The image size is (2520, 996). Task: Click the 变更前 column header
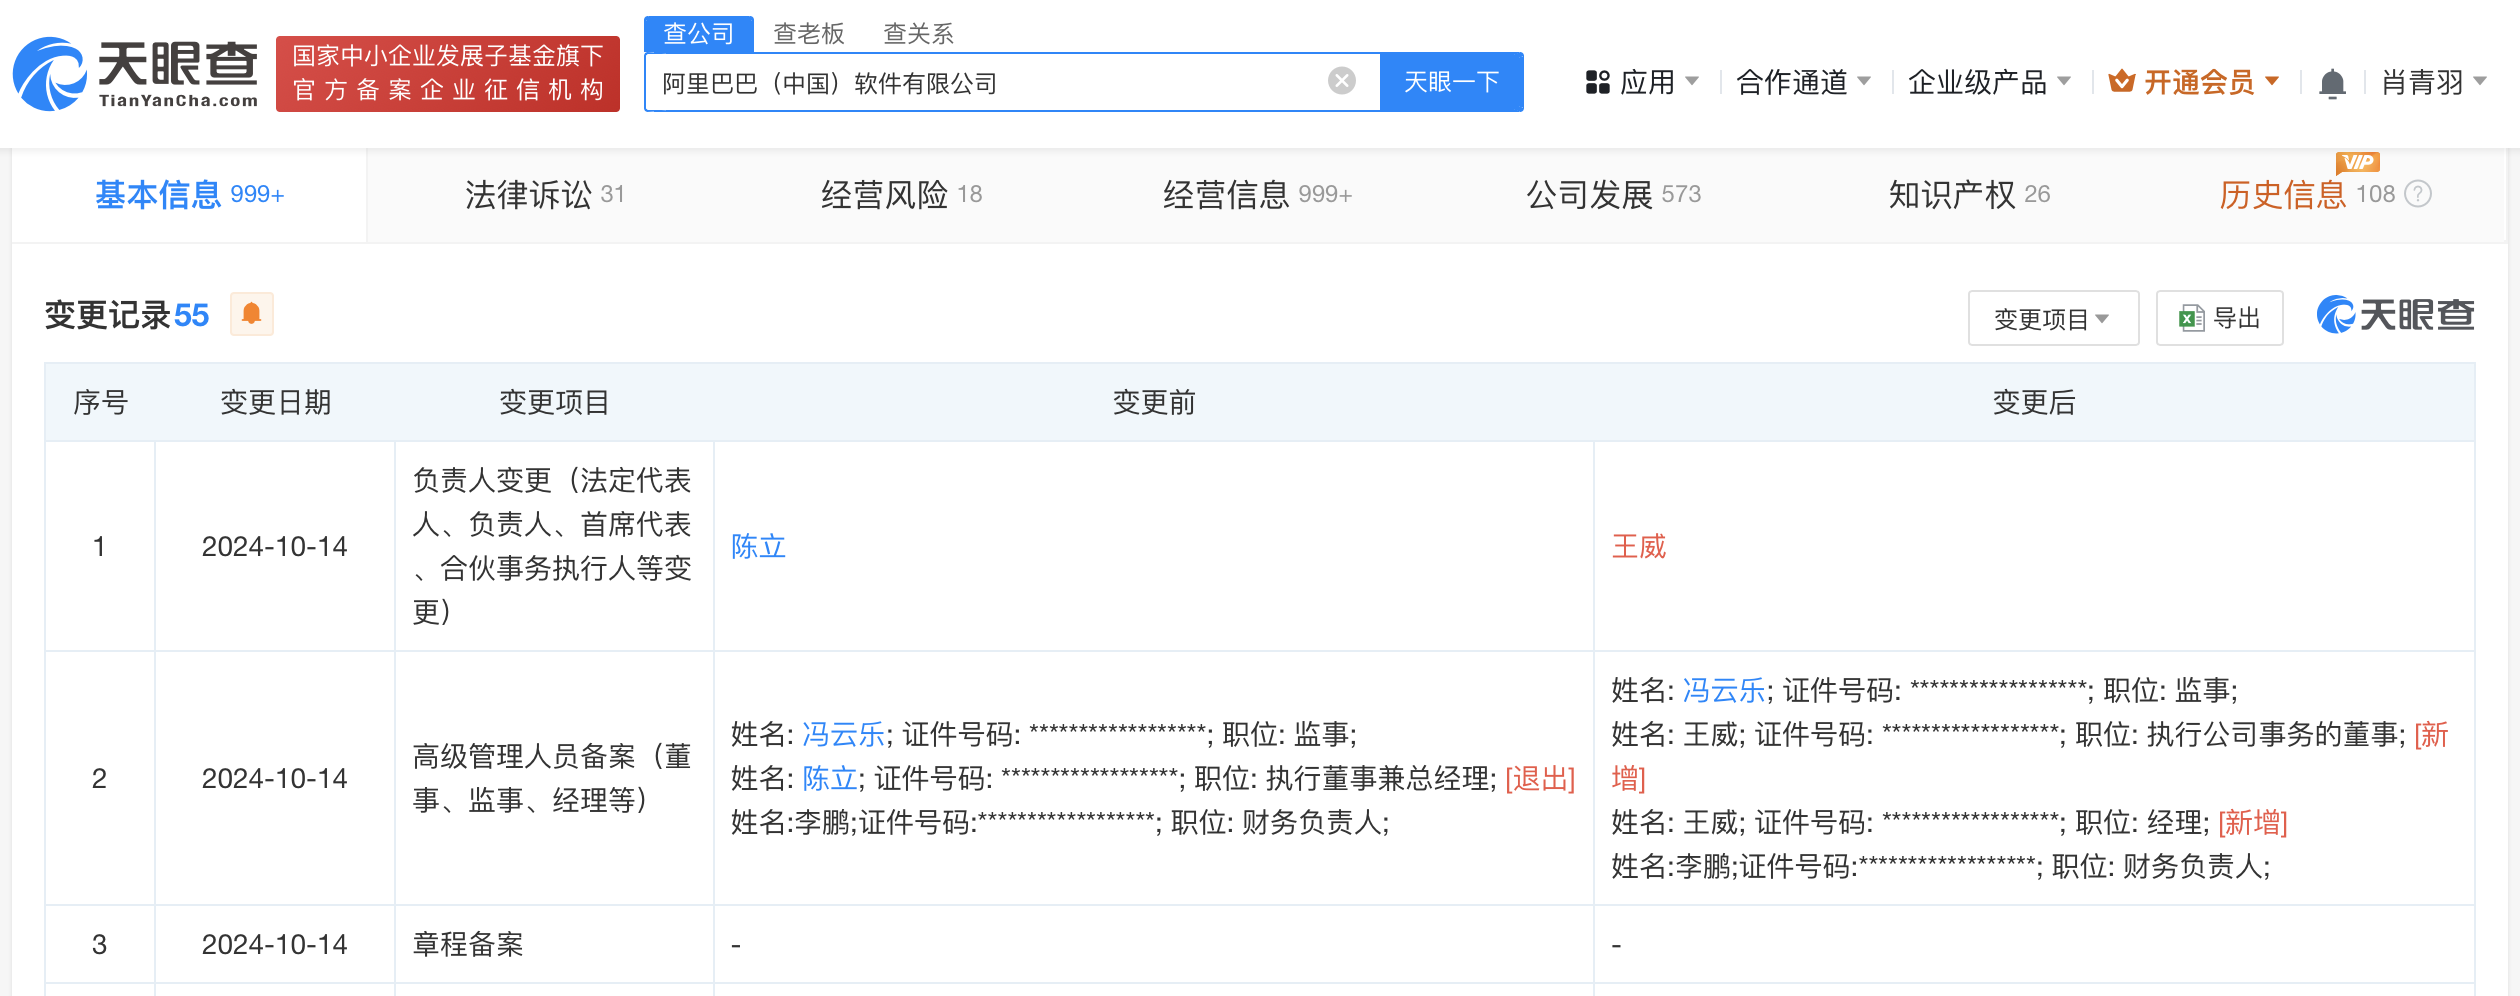(x=1154, y=402)
